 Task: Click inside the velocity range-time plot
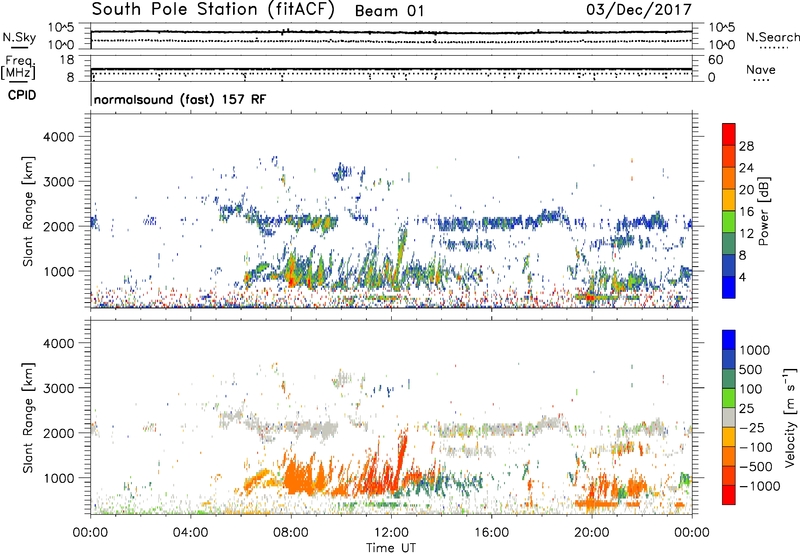click(391, 417)
